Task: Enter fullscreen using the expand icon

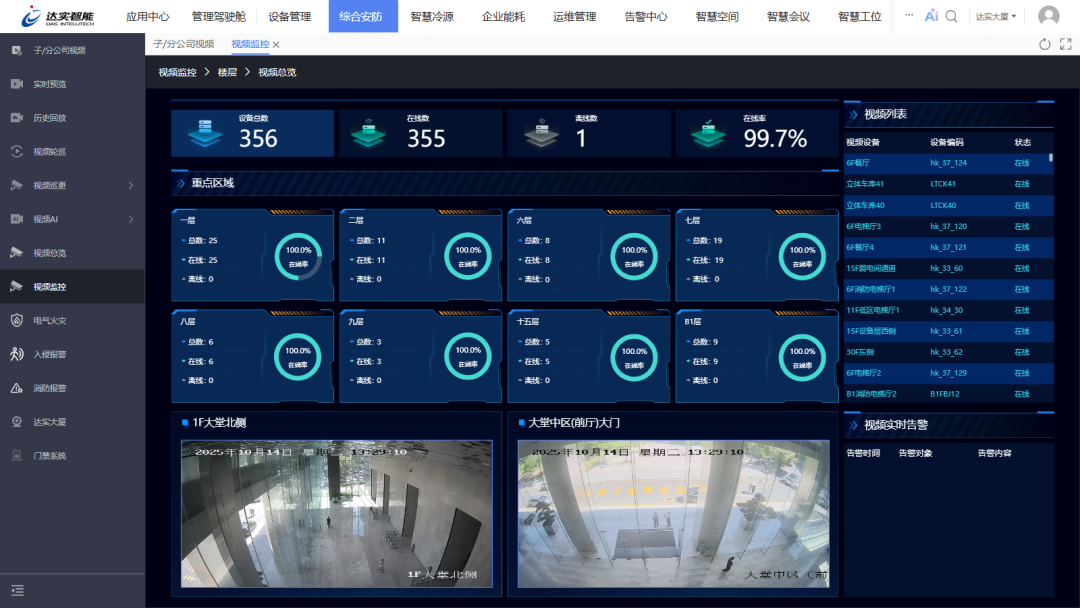Action: (1063, 44)
